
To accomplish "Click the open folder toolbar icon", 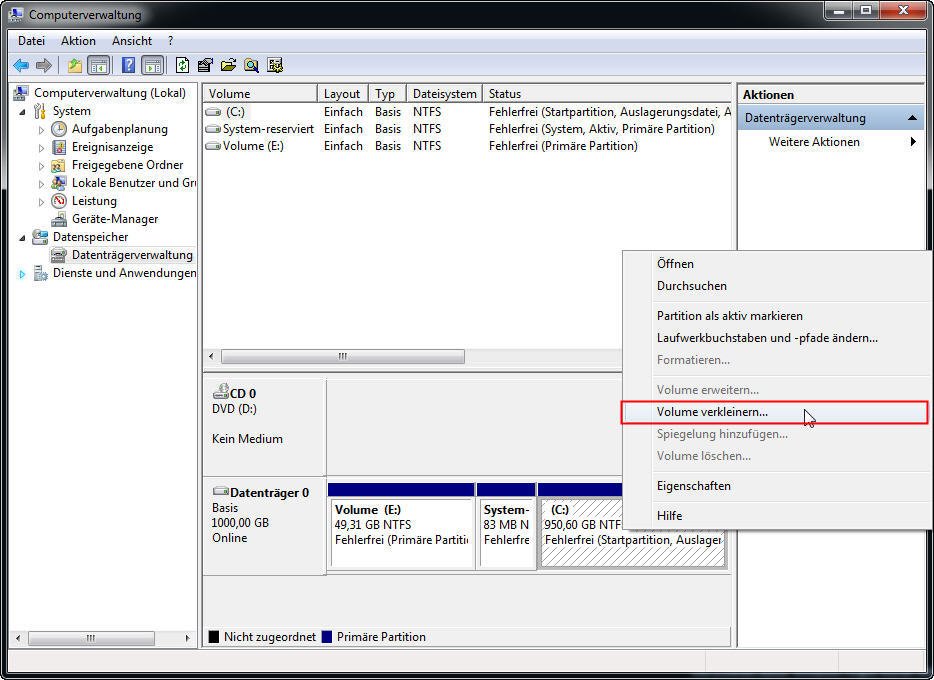I will [228, 65].
